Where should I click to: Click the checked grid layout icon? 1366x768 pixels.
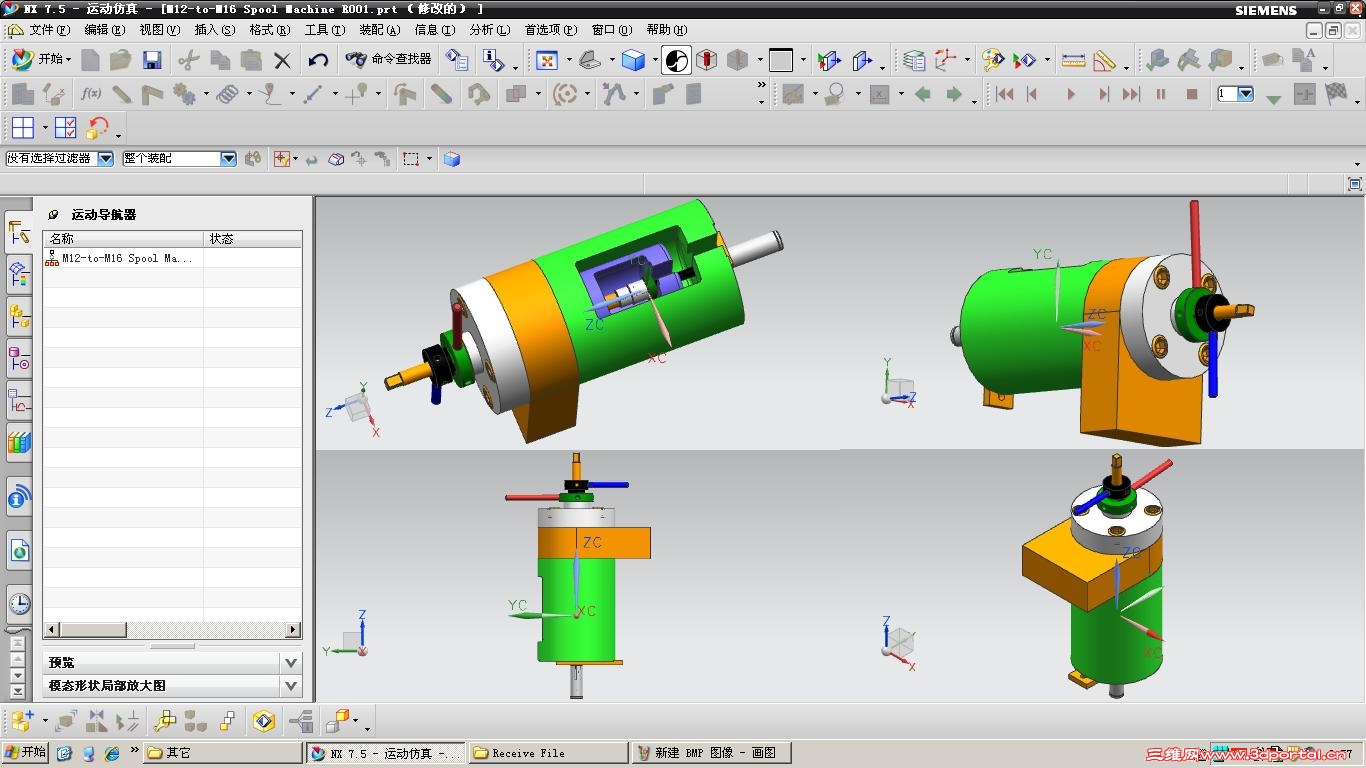[x=66, y=128]
